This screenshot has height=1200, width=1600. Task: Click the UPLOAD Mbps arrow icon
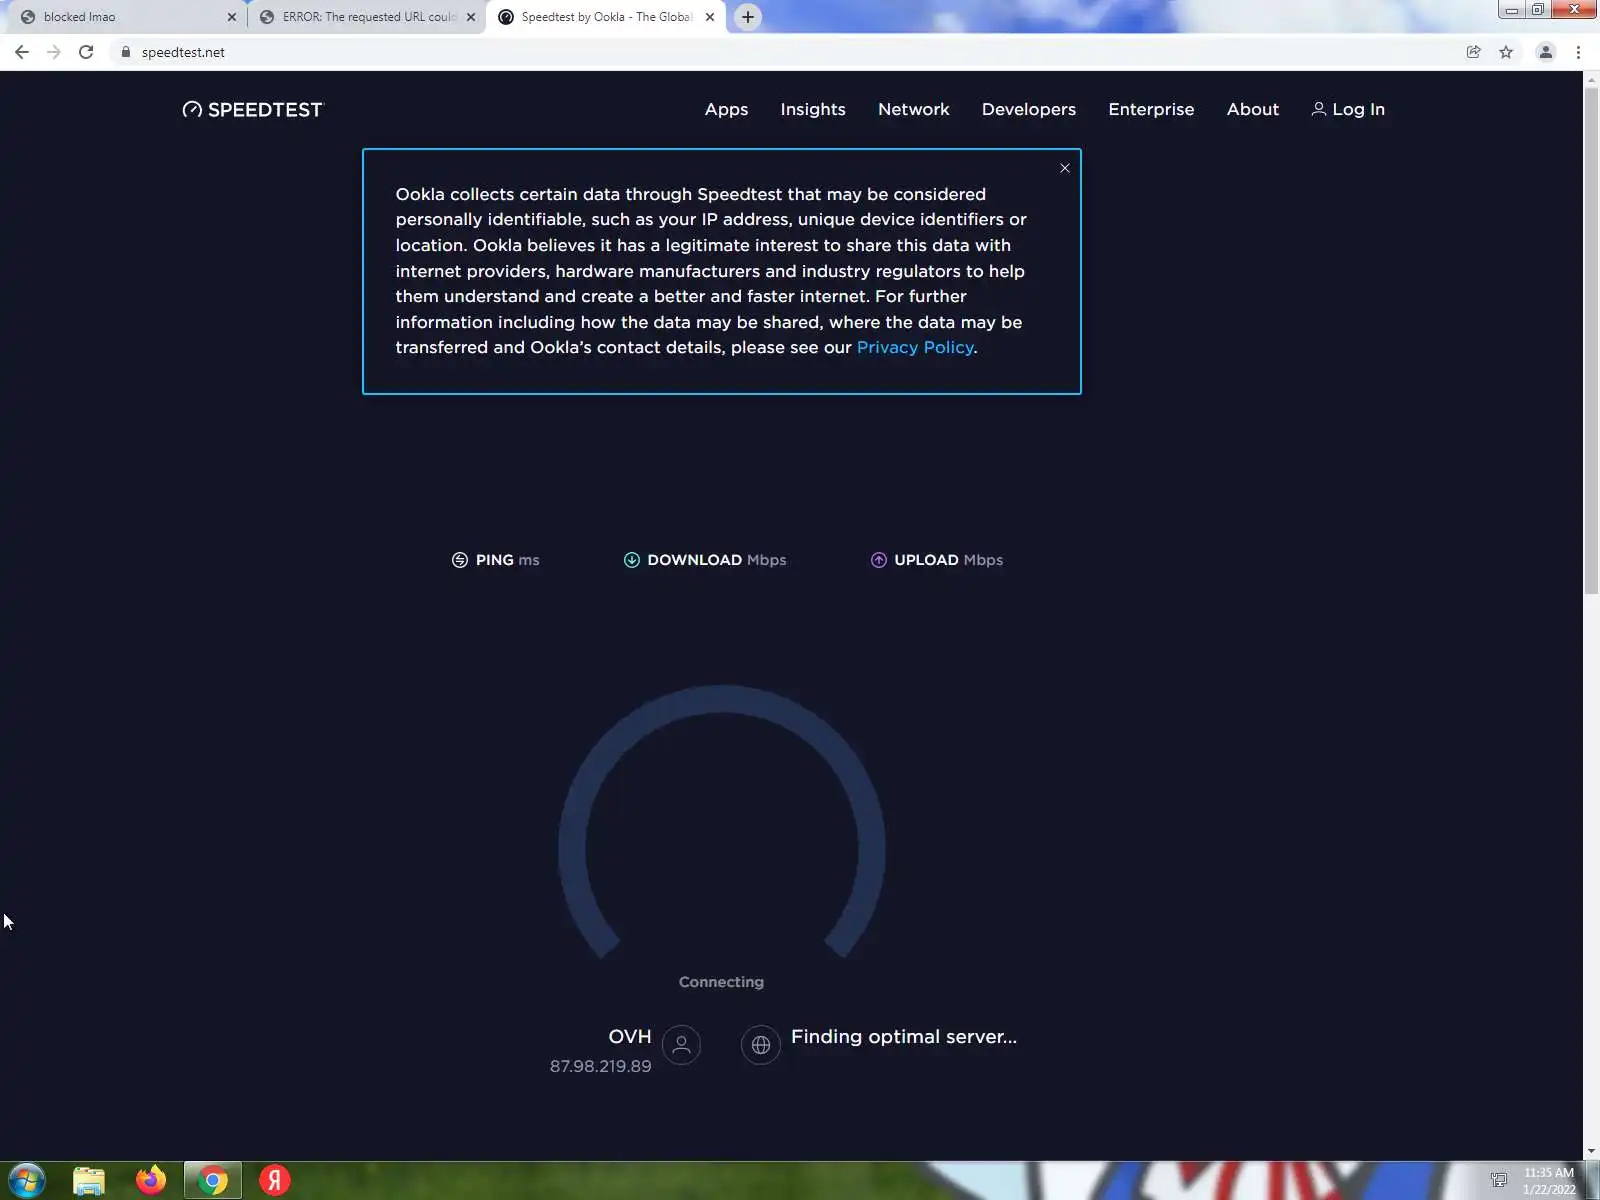tap(879, 560)
